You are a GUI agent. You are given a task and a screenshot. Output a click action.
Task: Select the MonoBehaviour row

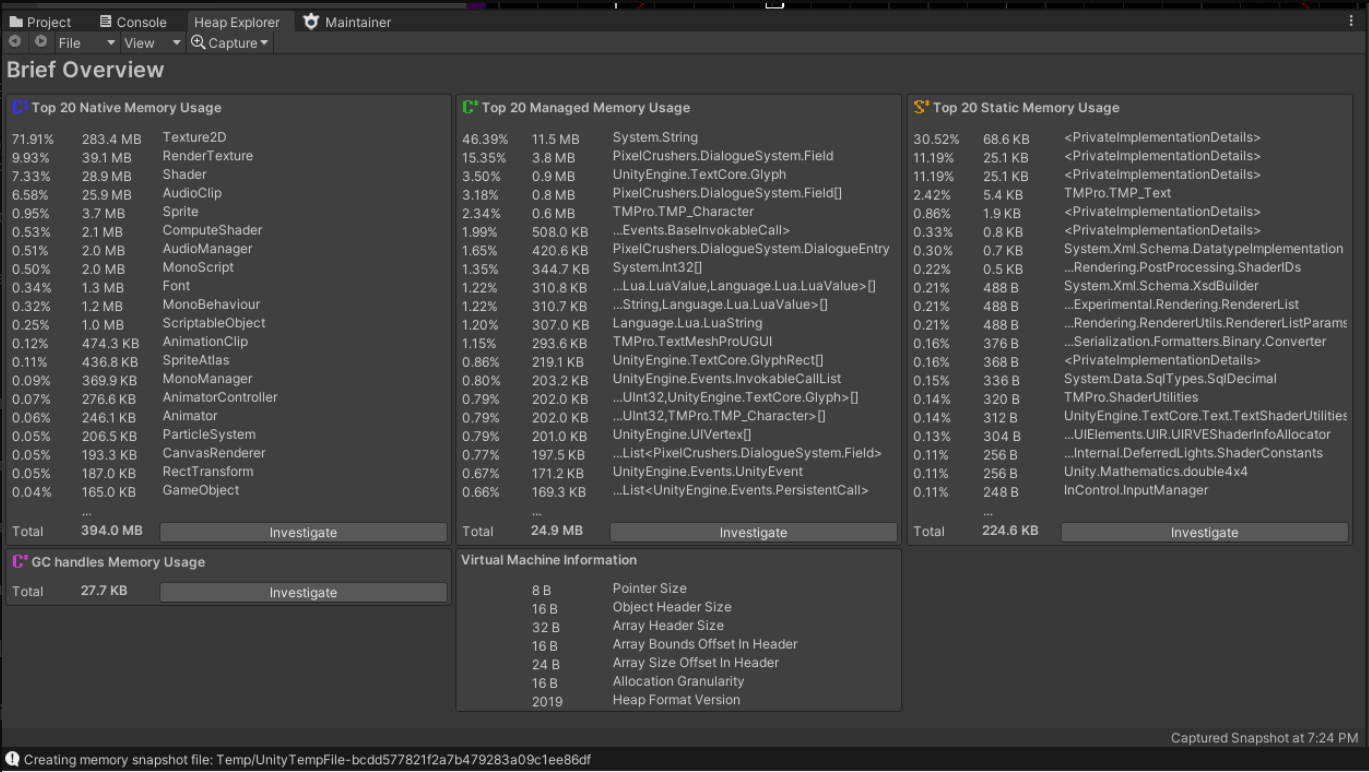[229, 305]
